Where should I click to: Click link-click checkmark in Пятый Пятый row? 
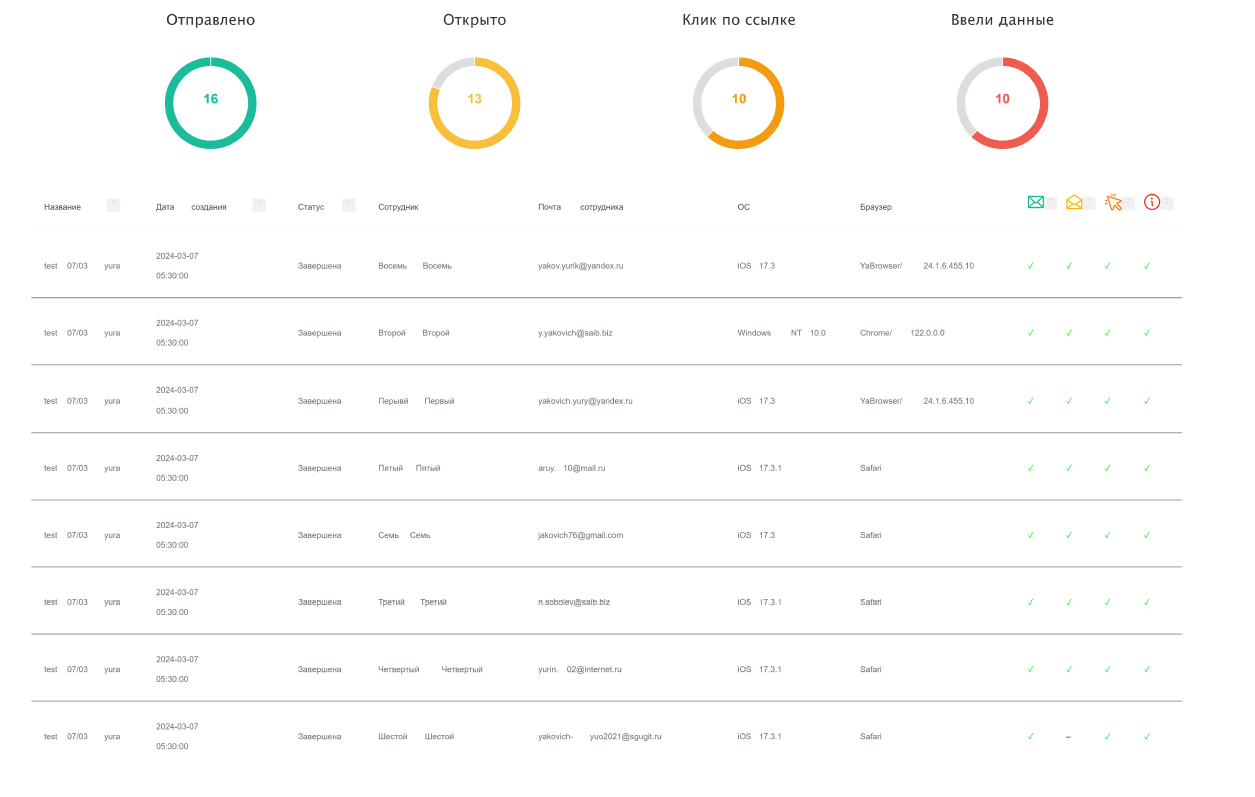[x=1107, y=468]
